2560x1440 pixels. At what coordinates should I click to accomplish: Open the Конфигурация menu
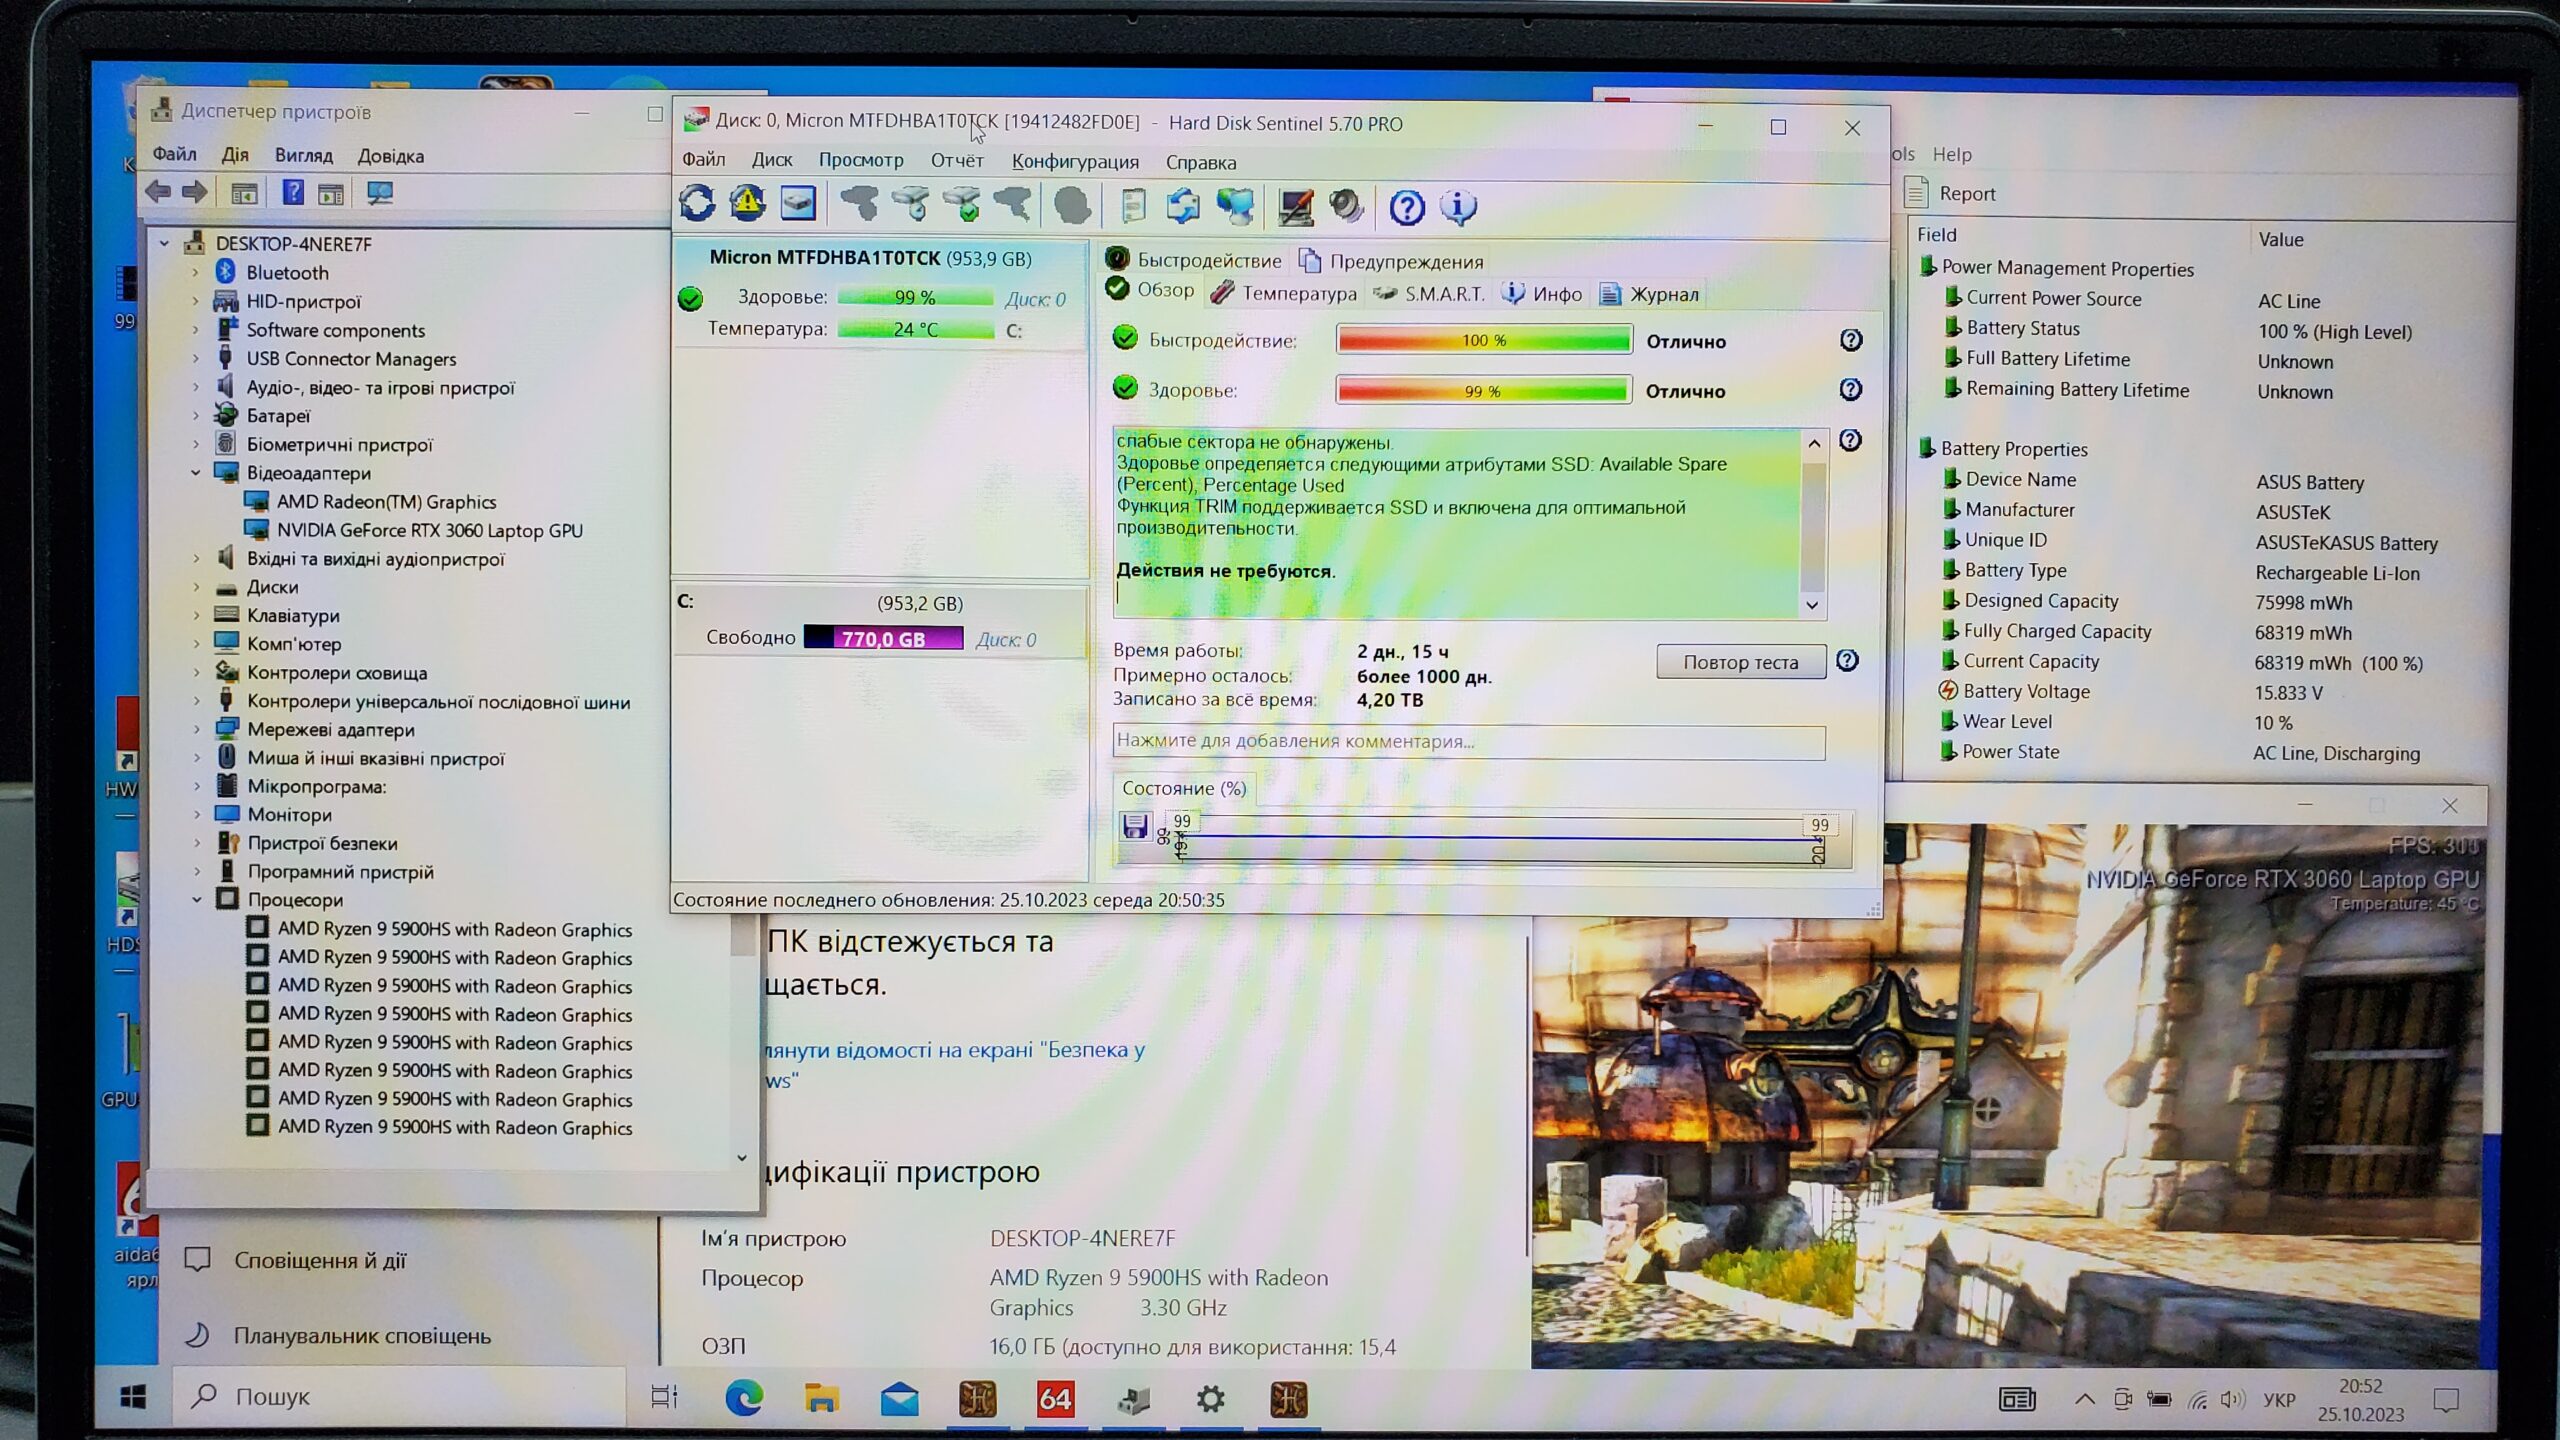tap(1074, 162)
